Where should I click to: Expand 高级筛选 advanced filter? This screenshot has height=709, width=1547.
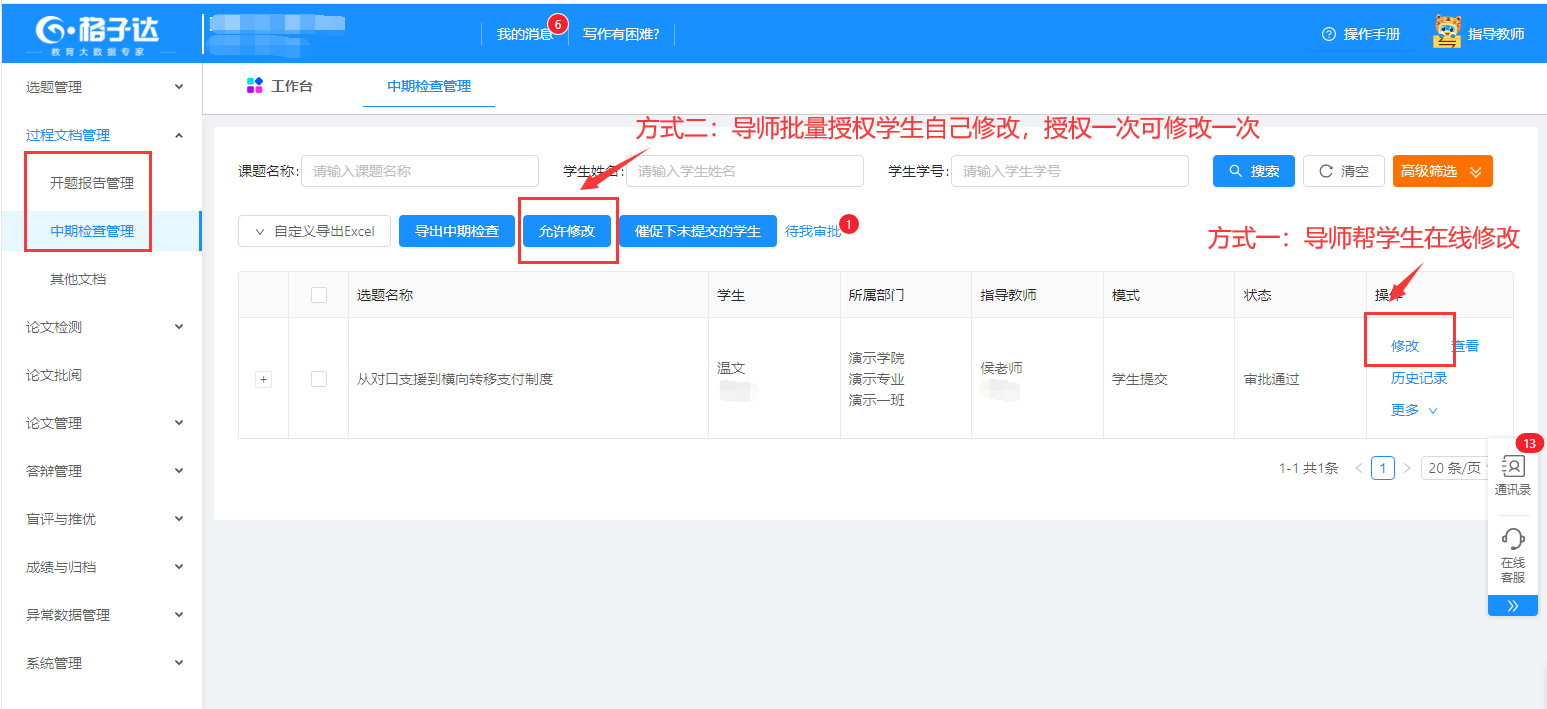1442,171
